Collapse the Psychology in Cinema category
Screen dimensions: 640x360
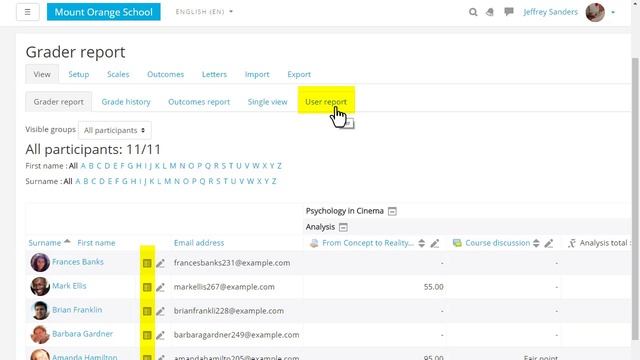point(392,211)
